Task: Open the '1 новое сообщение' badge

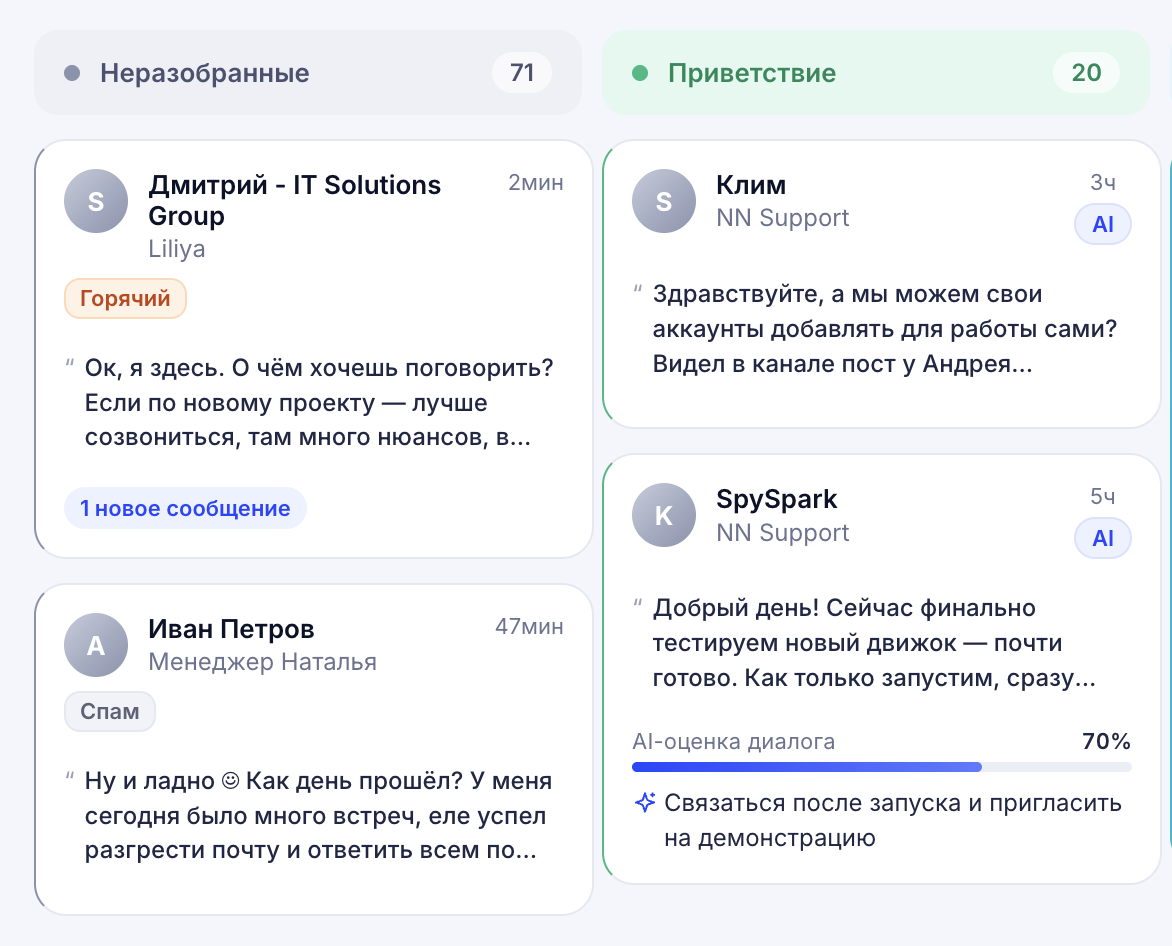Action: pos(185,508)
